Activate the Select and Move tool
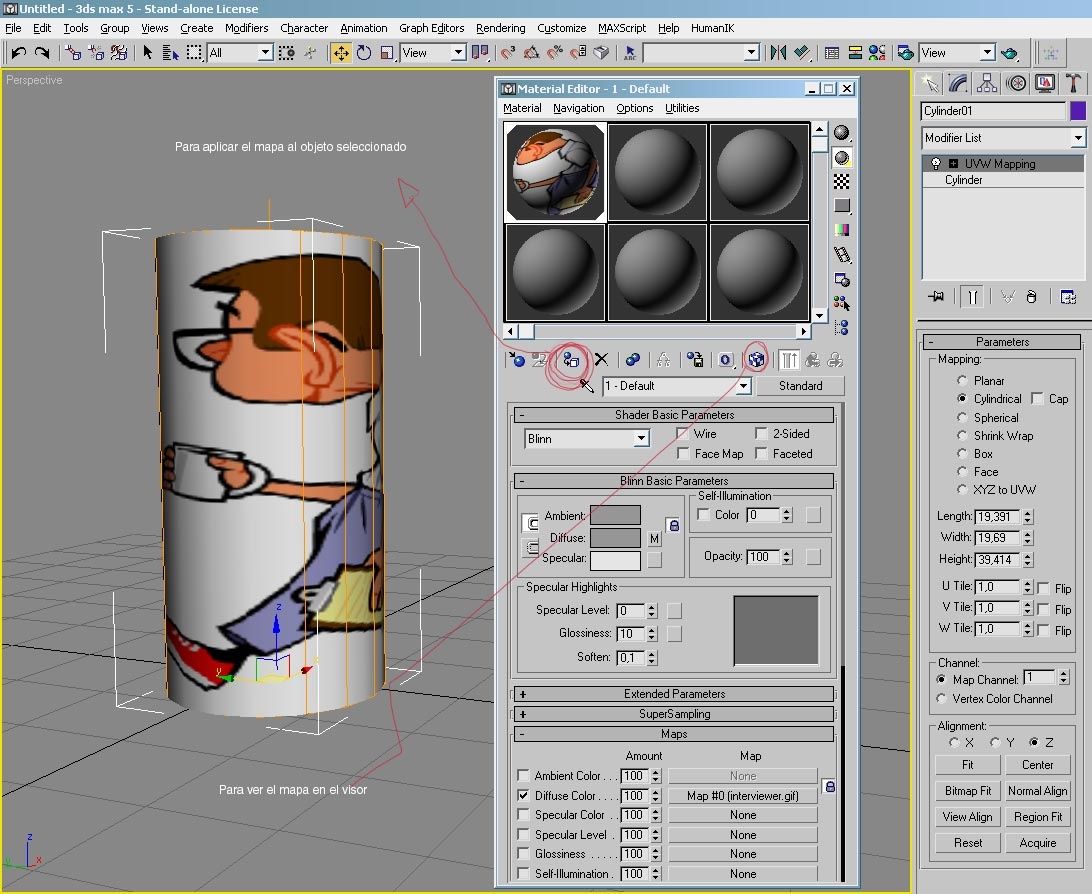 click(x=341, y=53)
